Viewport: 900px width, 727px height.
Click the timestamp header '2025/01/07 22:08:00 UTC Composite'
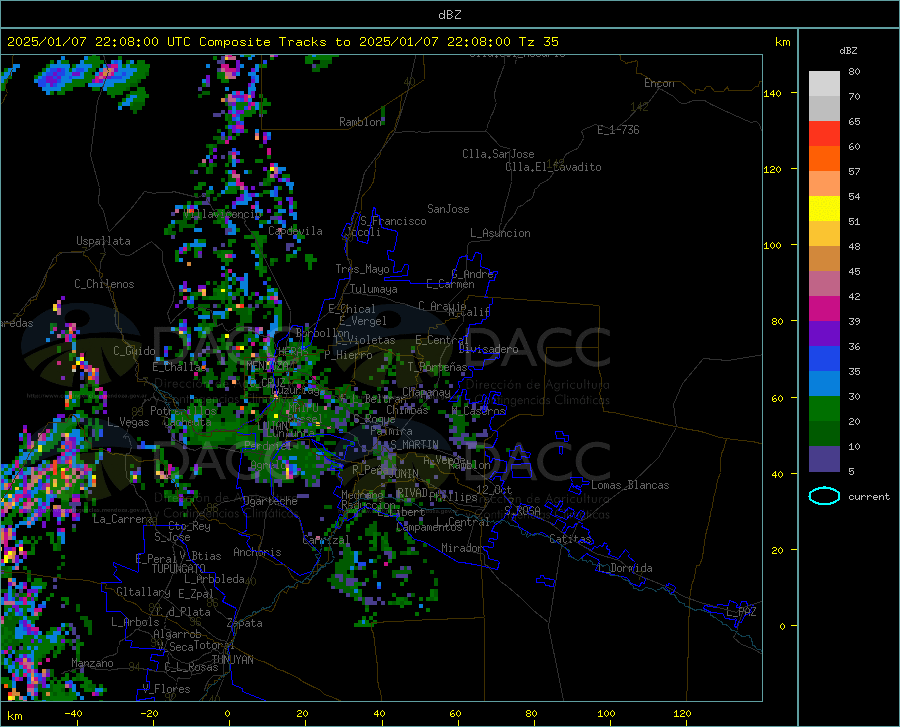[138, 42]
